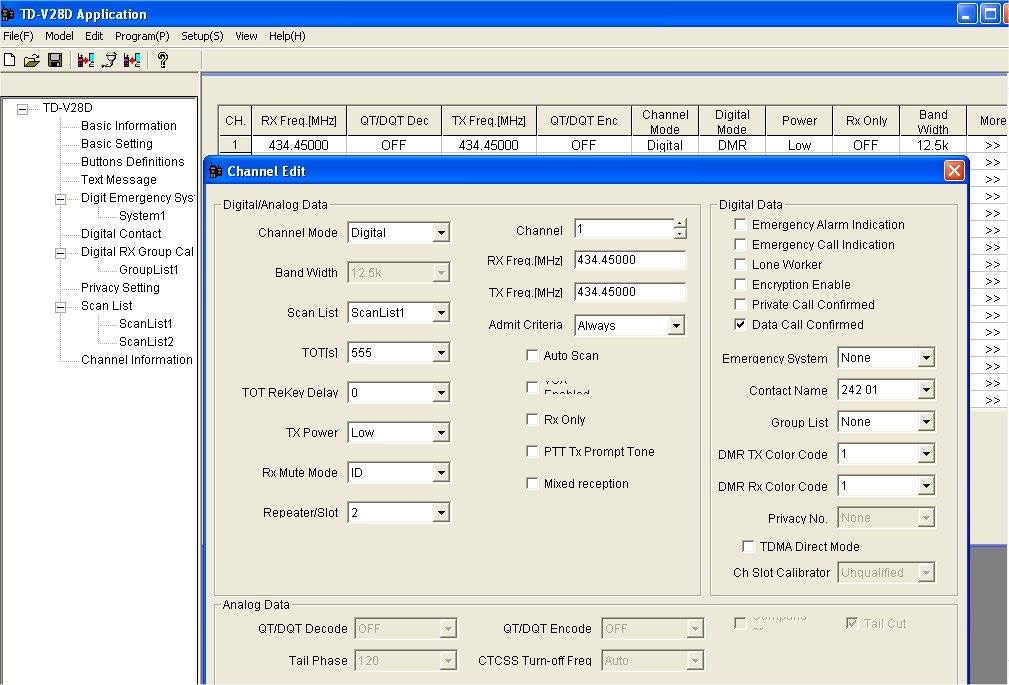Open the Rx Mute Mode dropdown
The width and height of the screenshot is (1009, 685).
(441, 473)
